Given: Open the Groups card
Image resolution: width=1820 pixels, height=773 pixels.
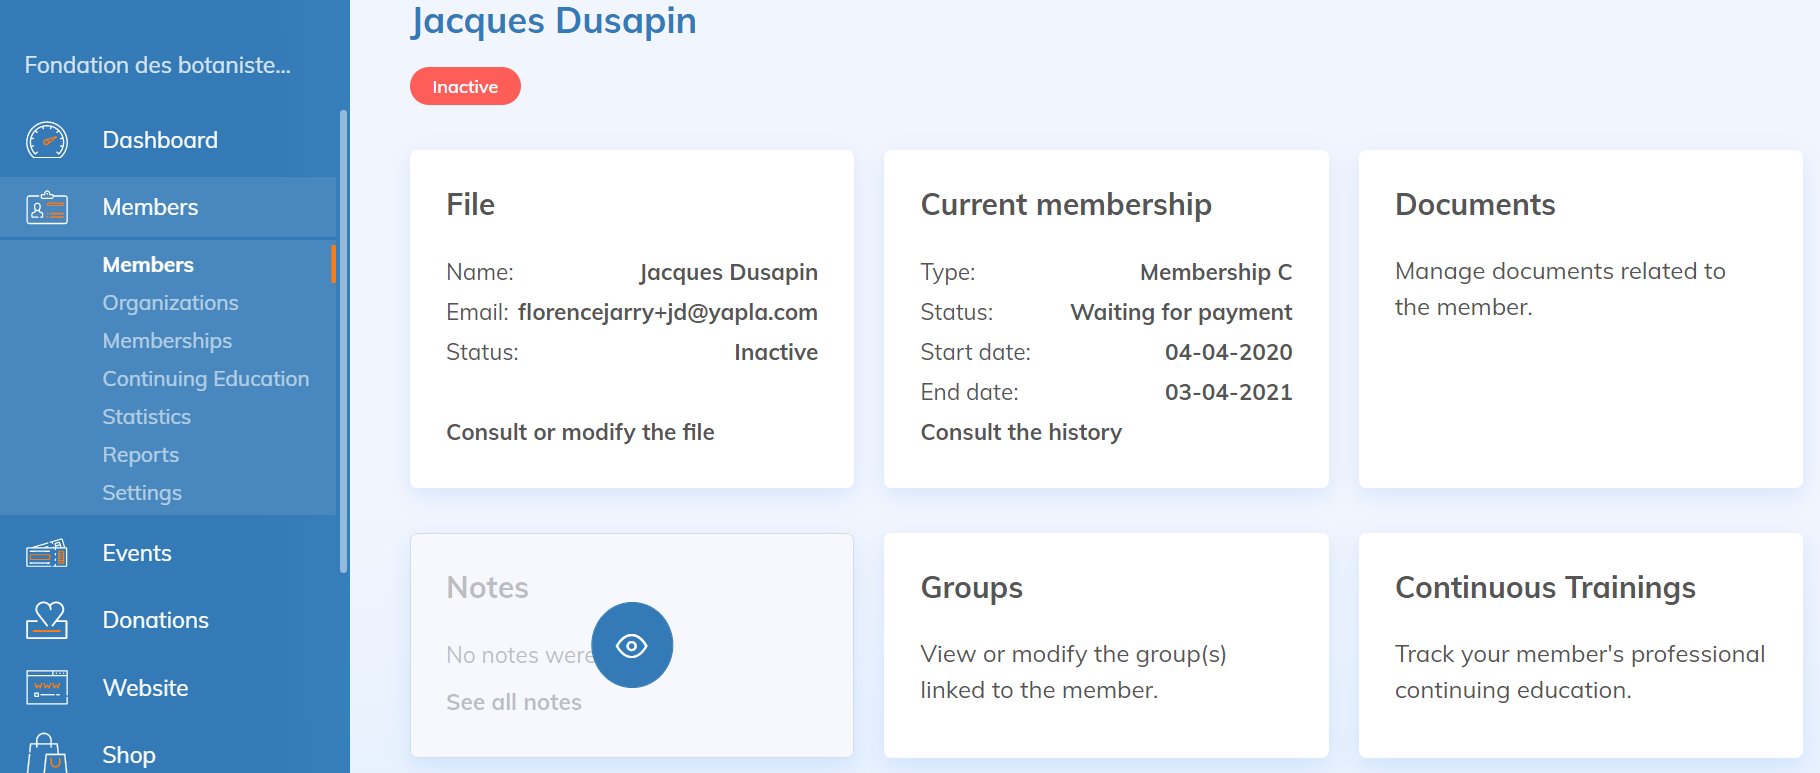Looking at the screenshot, I should click(x=1106, y=645).
